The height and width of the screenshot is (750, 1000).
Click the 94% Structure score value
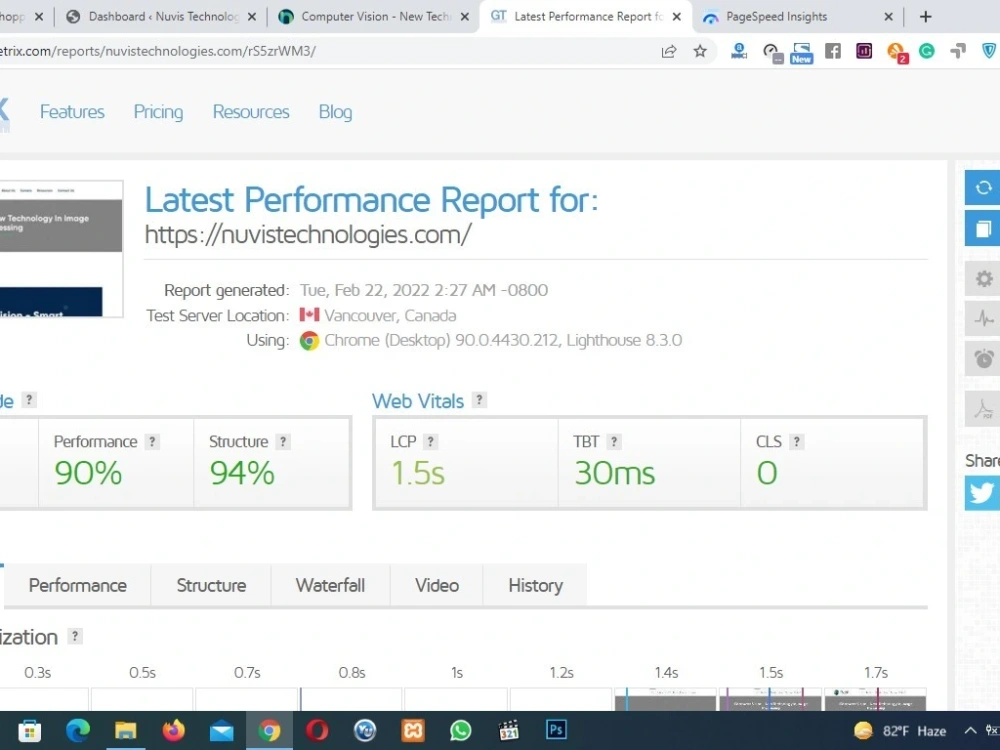coord(242,473)
